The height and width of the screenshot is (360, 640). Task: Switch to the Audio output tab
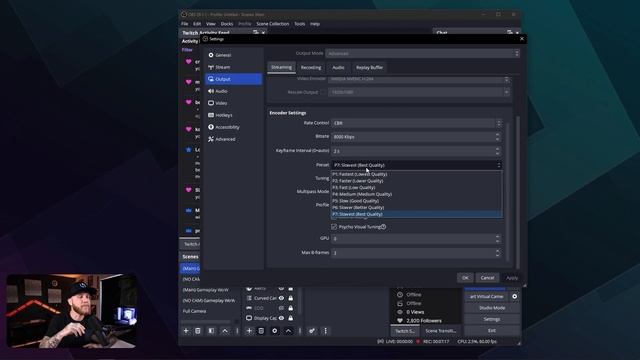click(x=338, y=67)
